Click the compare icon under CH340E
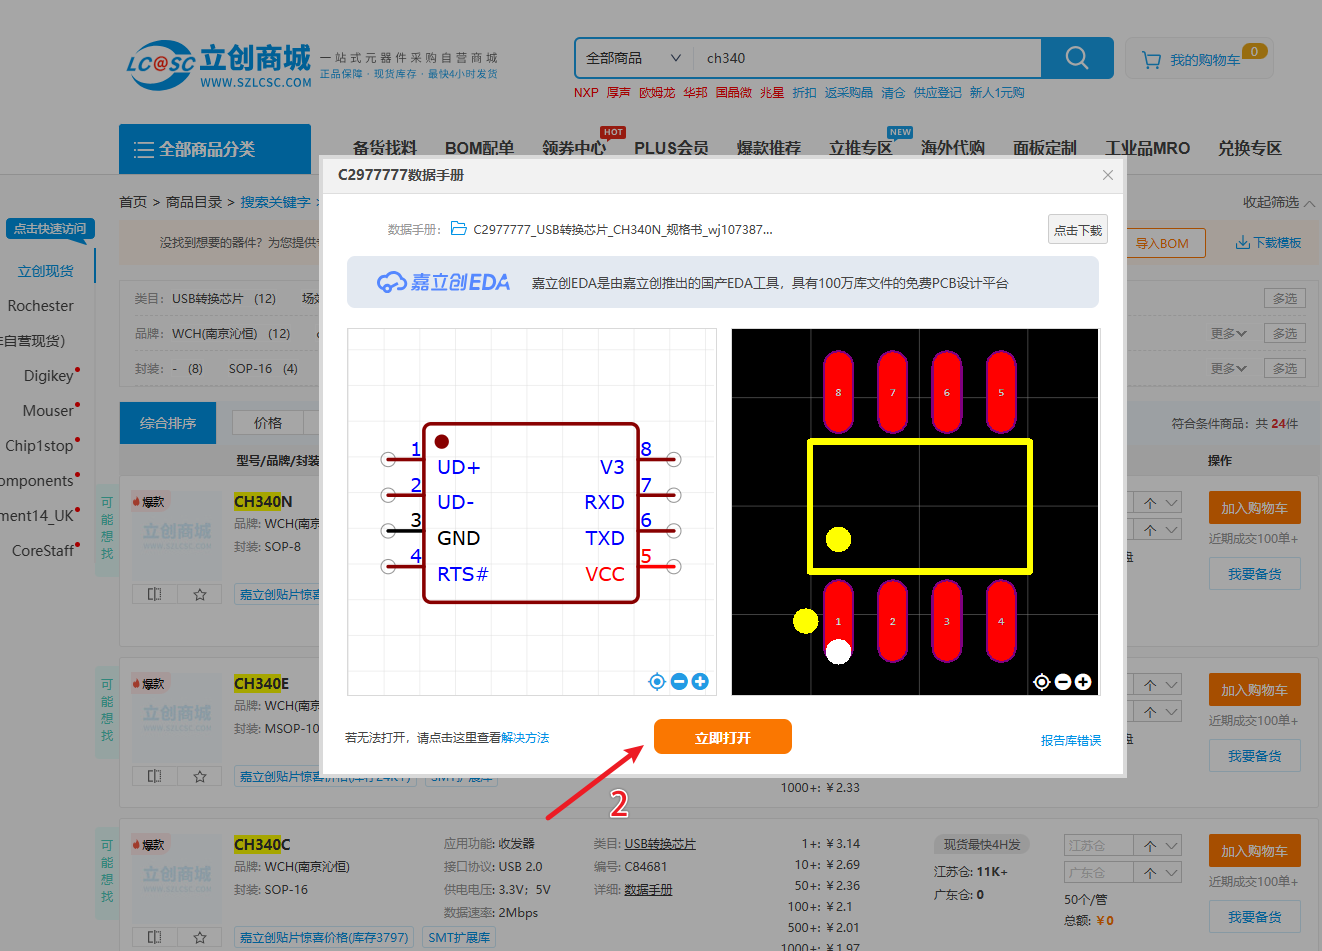The image size is (1322, 951). [155, 776]
